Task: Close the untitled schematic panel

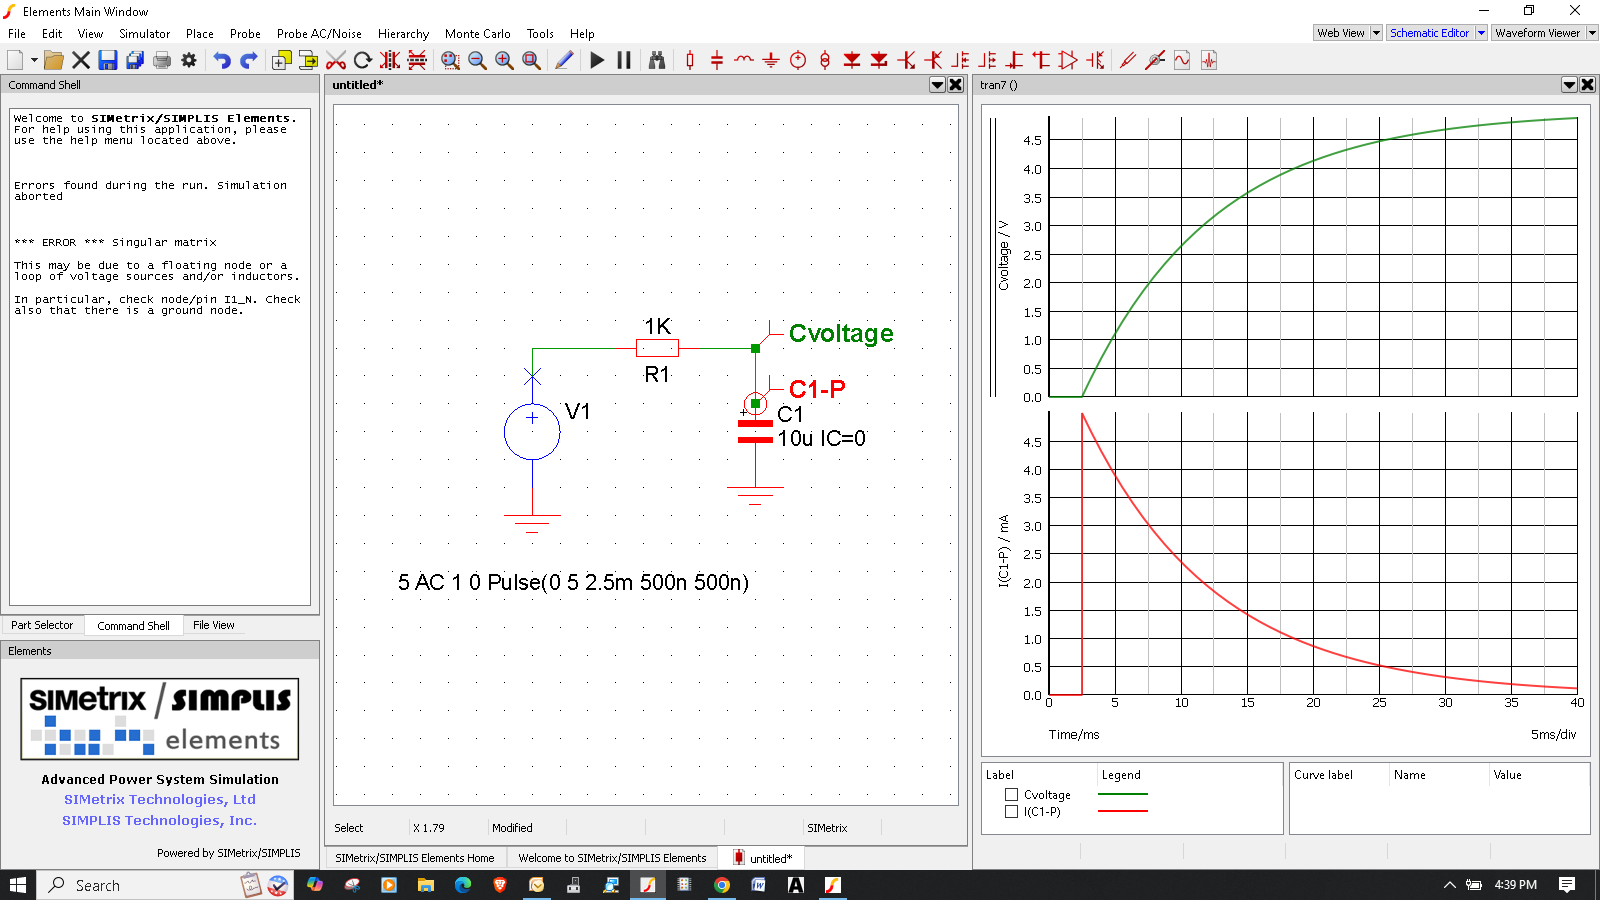Action: pyautogui.click(x=956, y=85)
